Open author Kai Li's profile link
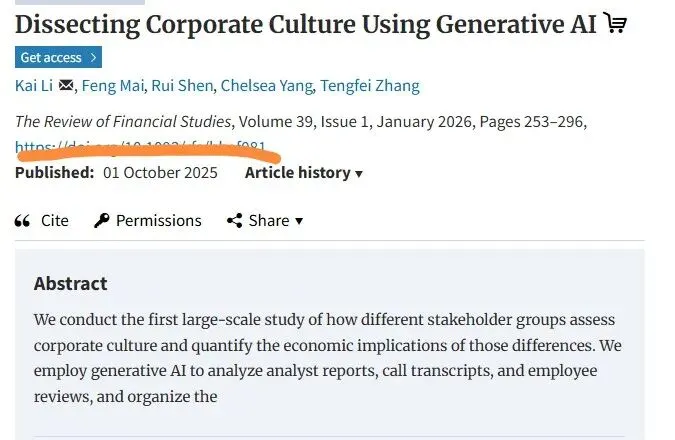Image resolution: width=675 pixels, height=440 pixels. click(x=35, y=86)
